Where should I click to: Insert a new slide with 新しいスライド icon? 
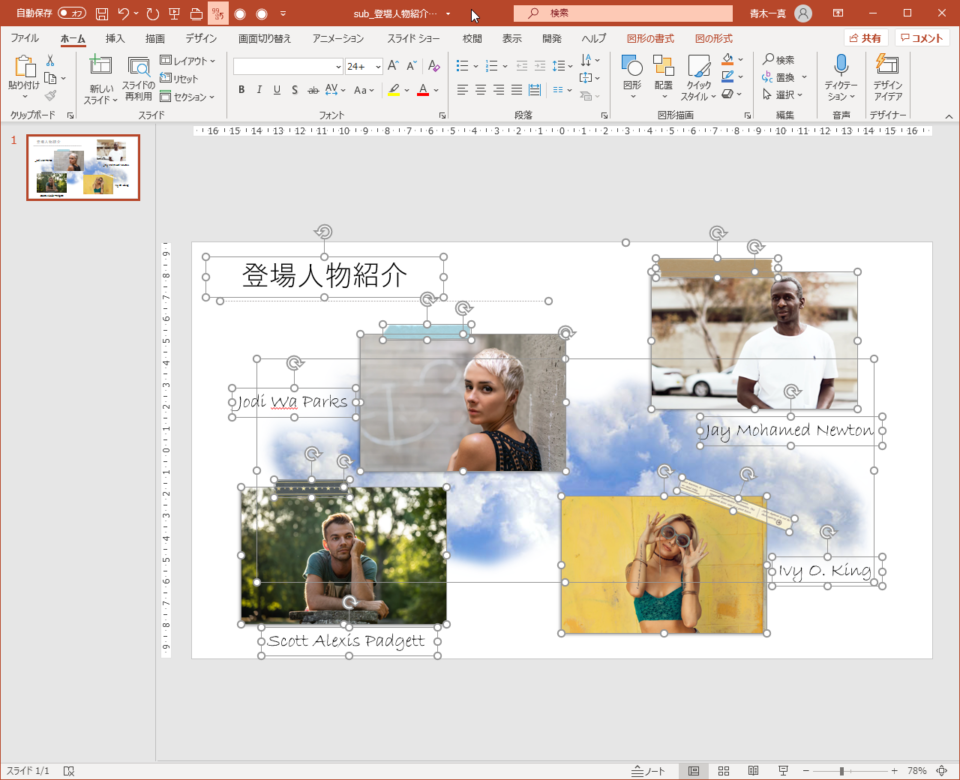[100, 66]
